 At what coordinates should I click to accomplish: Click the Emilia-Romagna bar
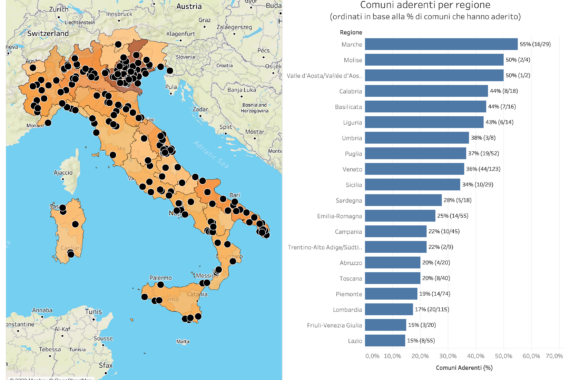[x=400, y=216]
